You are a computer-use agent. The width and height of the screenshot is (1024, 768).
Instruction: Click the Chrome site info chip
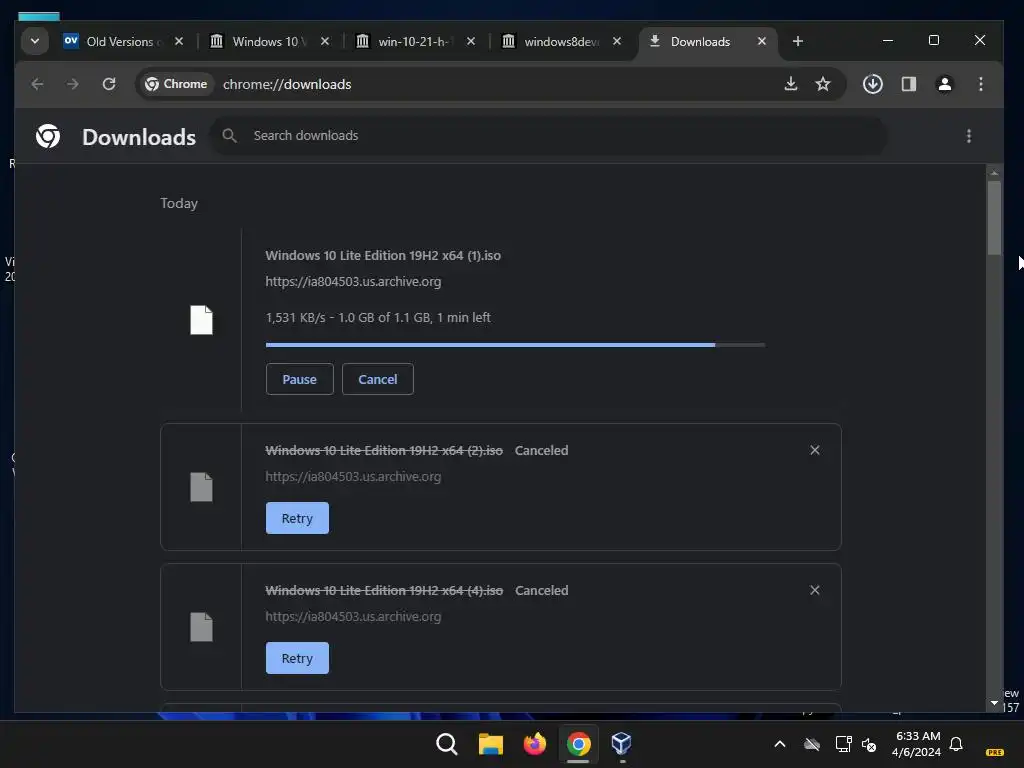(176, 84)
